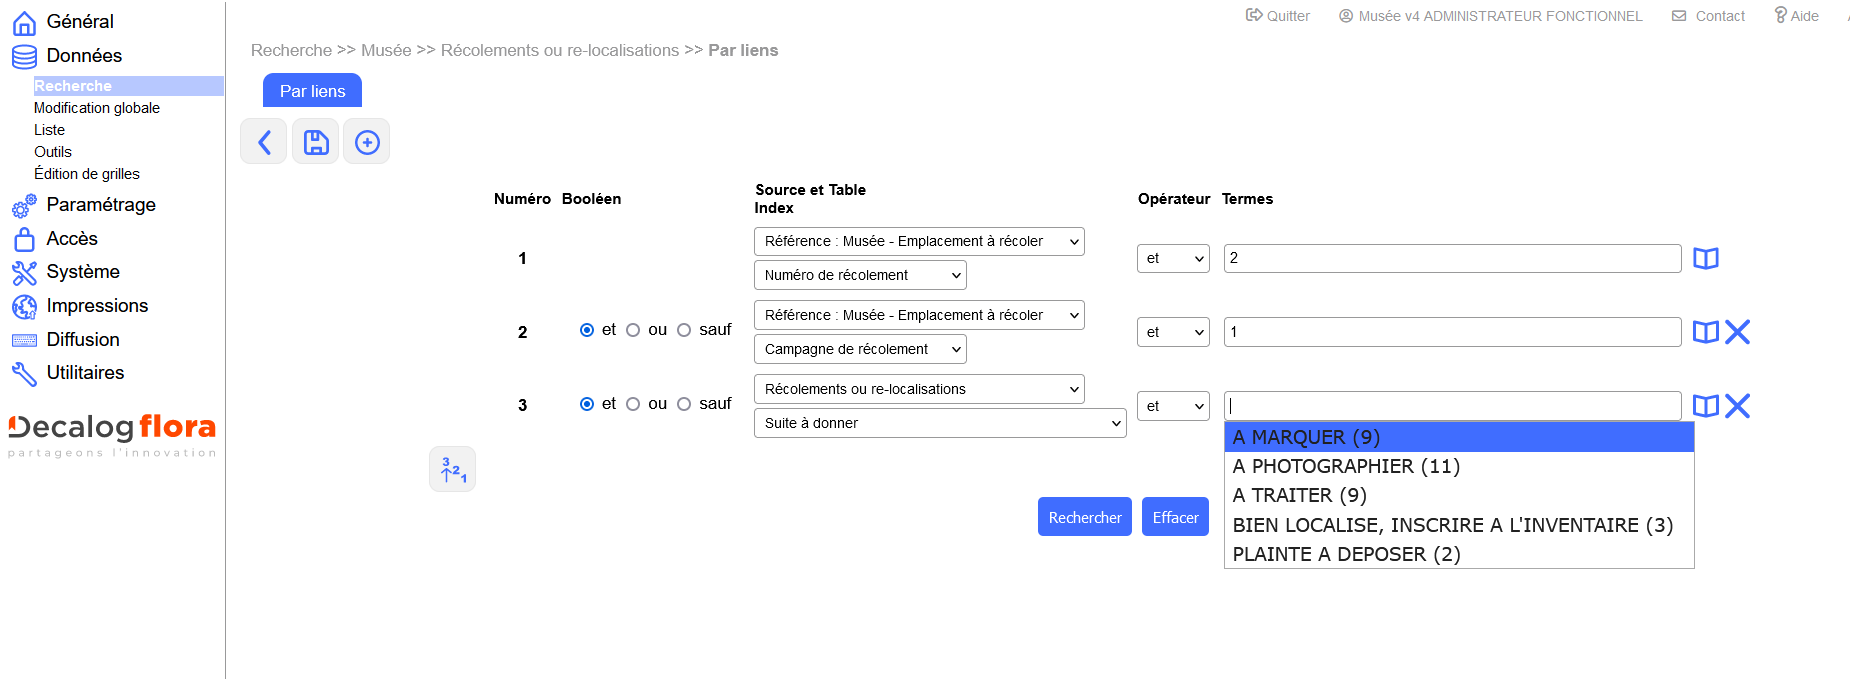Open index book icon for row 3

click(x=1705, y=406)
